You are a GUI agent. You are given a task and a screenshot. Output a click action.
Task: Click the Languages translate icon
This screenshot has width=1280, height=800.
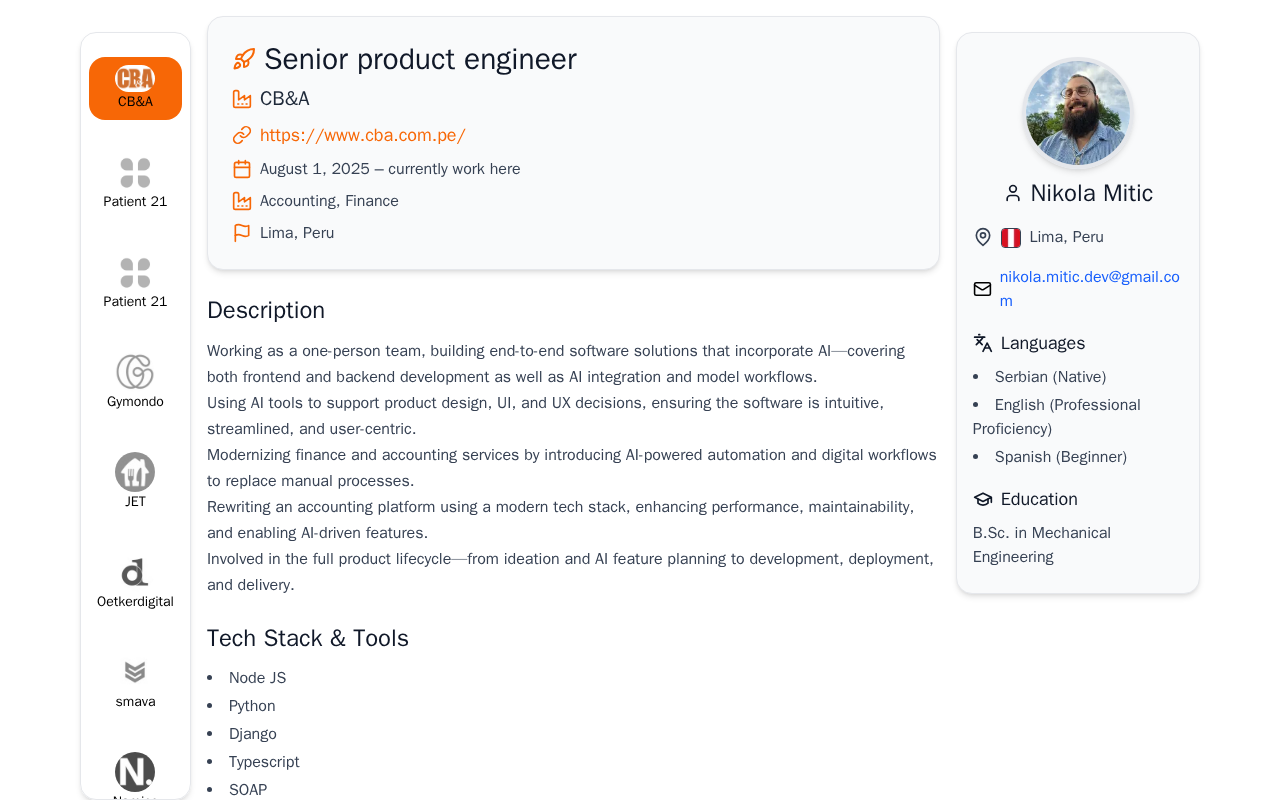coord(983,343)
